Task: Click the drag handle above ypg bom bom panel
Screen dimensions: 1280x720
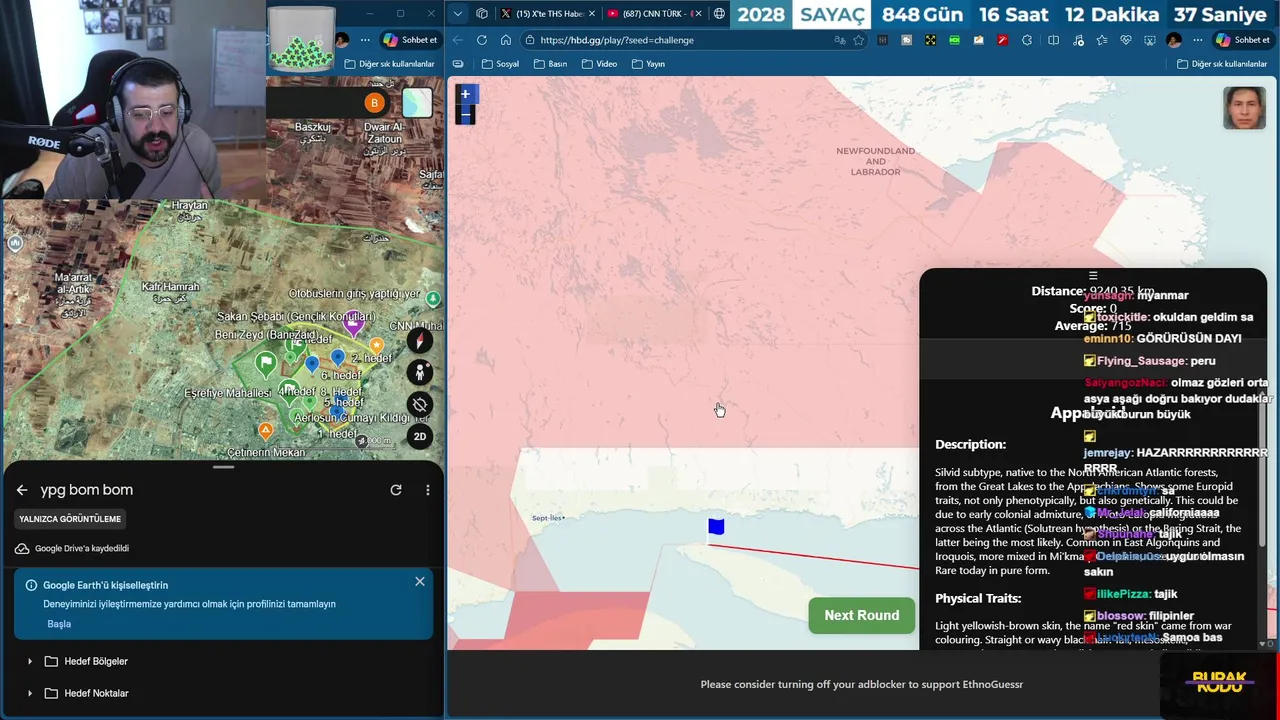Action: [223, 467]
